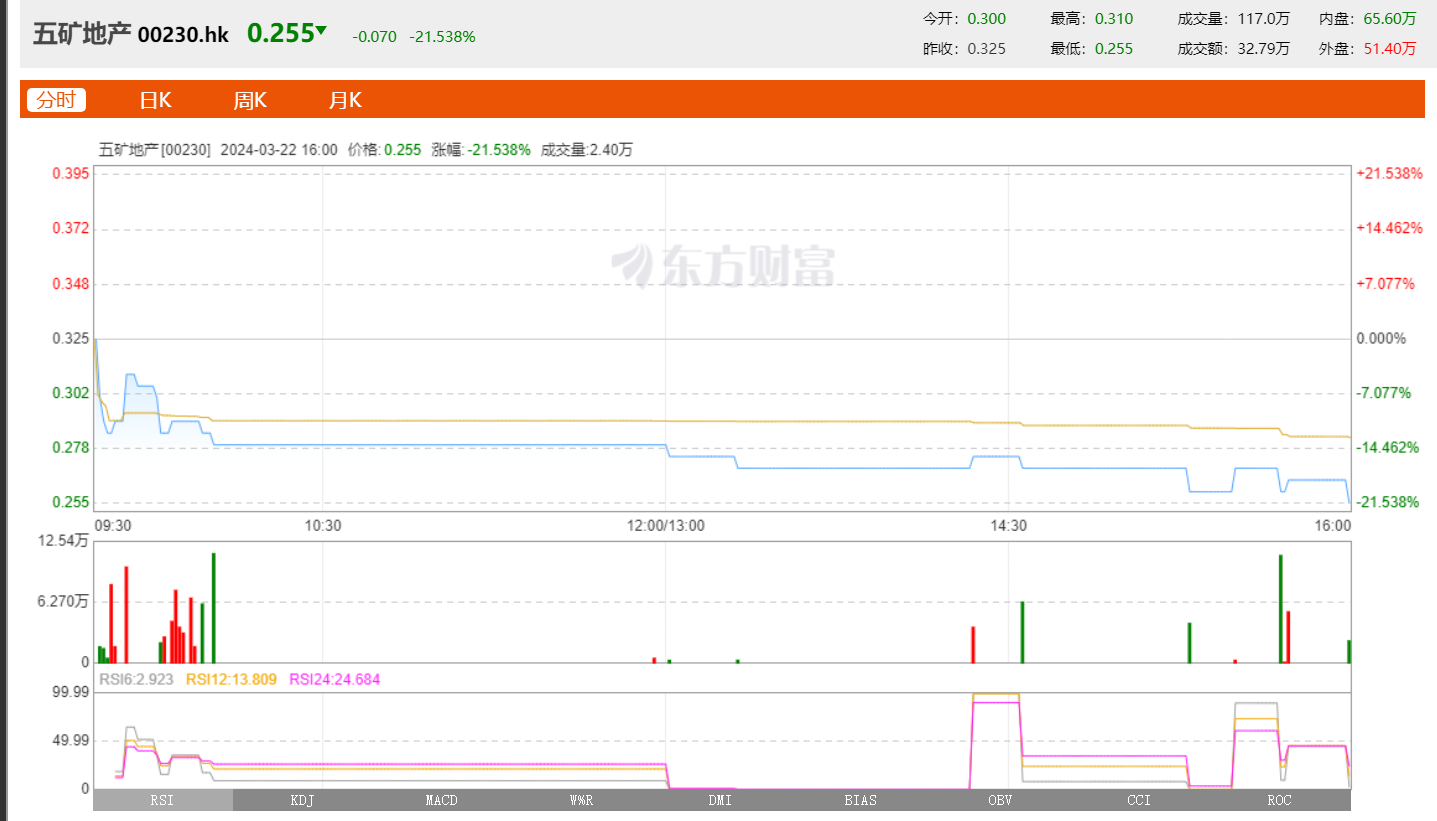
Task: Select the OBV indicator tab
Action: 1000,800
